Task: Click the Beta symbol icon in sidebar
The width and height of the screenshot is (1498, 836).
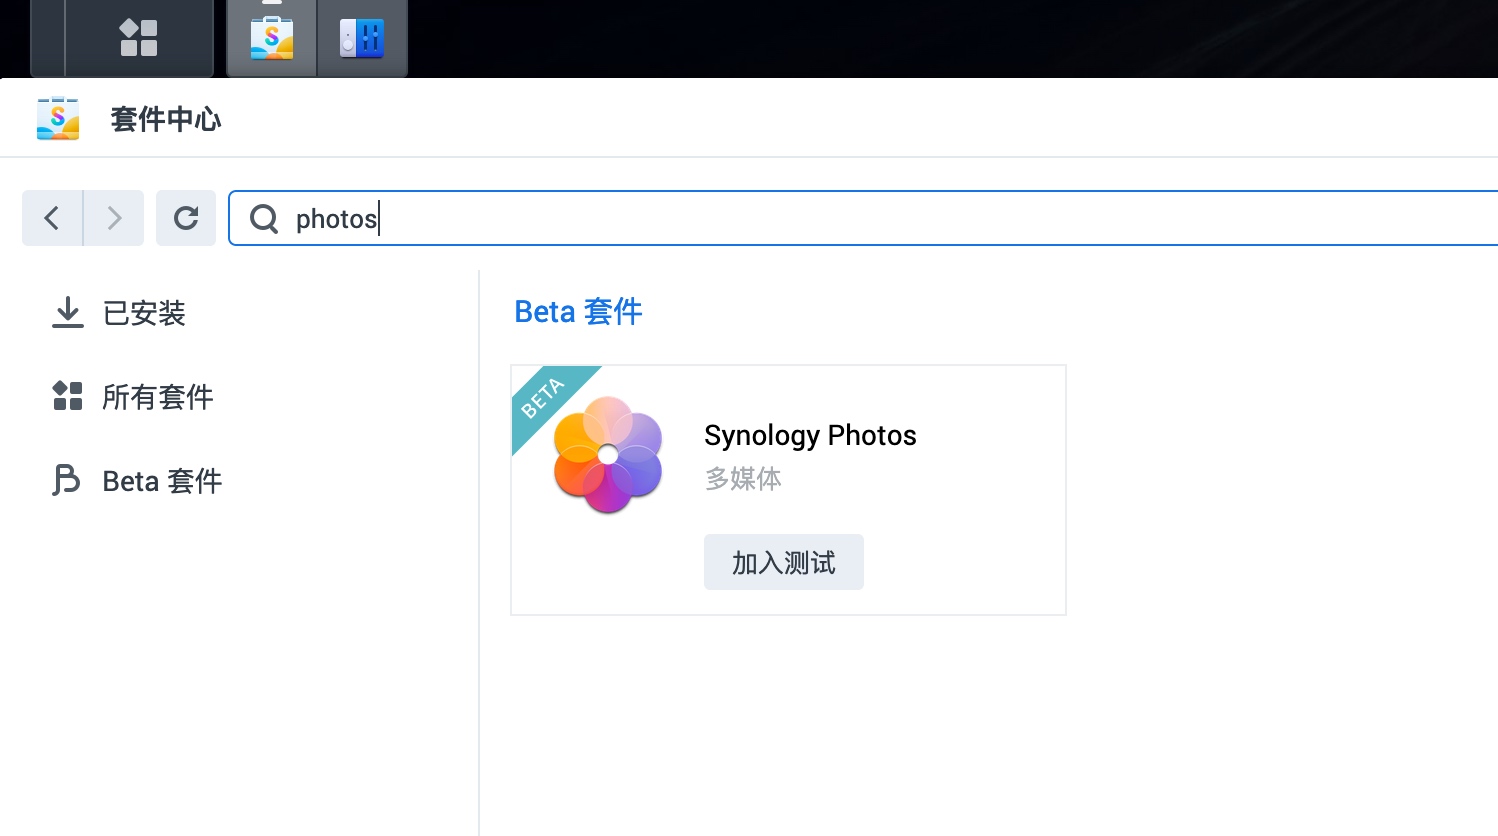Action: tap(66, 481)
